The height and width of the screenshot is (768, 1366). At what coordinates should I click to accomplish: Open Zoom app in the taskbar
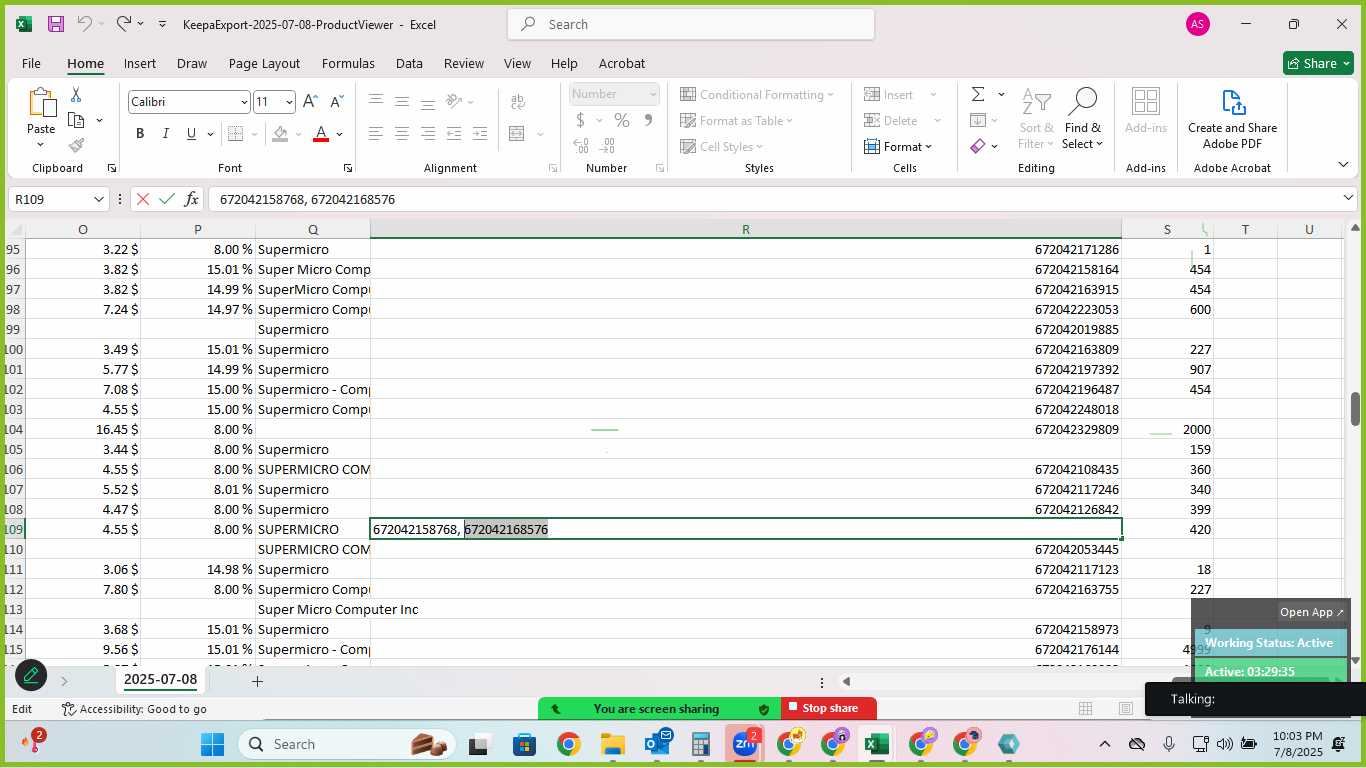pyautogui.click(x=744, y=744)
